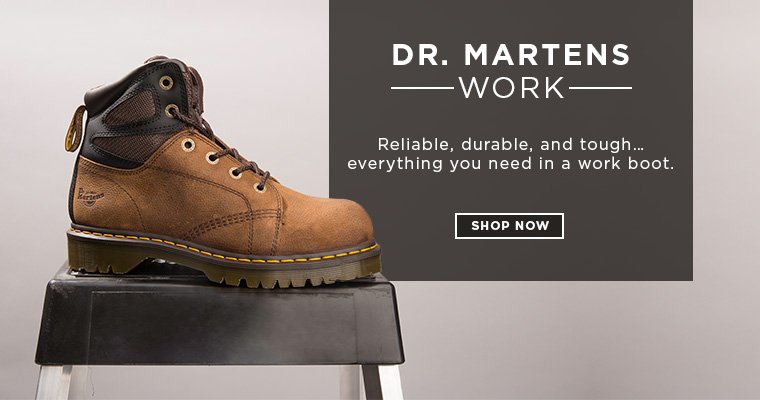Click the topmost brass eyelet on the boot collar
Viewport: 760px width, 400px height.
coord(166,82)
